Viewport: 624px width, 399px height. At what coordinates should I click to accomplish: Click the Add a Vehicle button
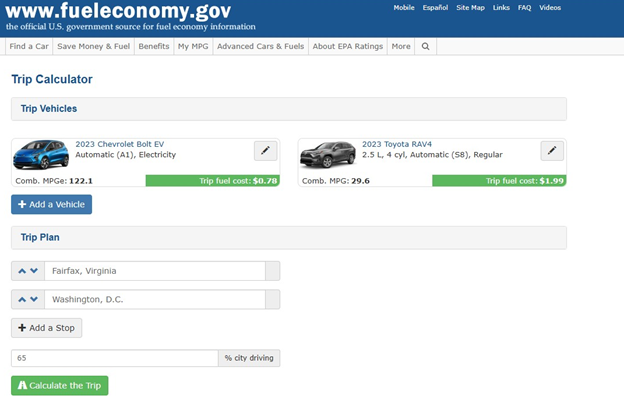click(x=51, y=204)
